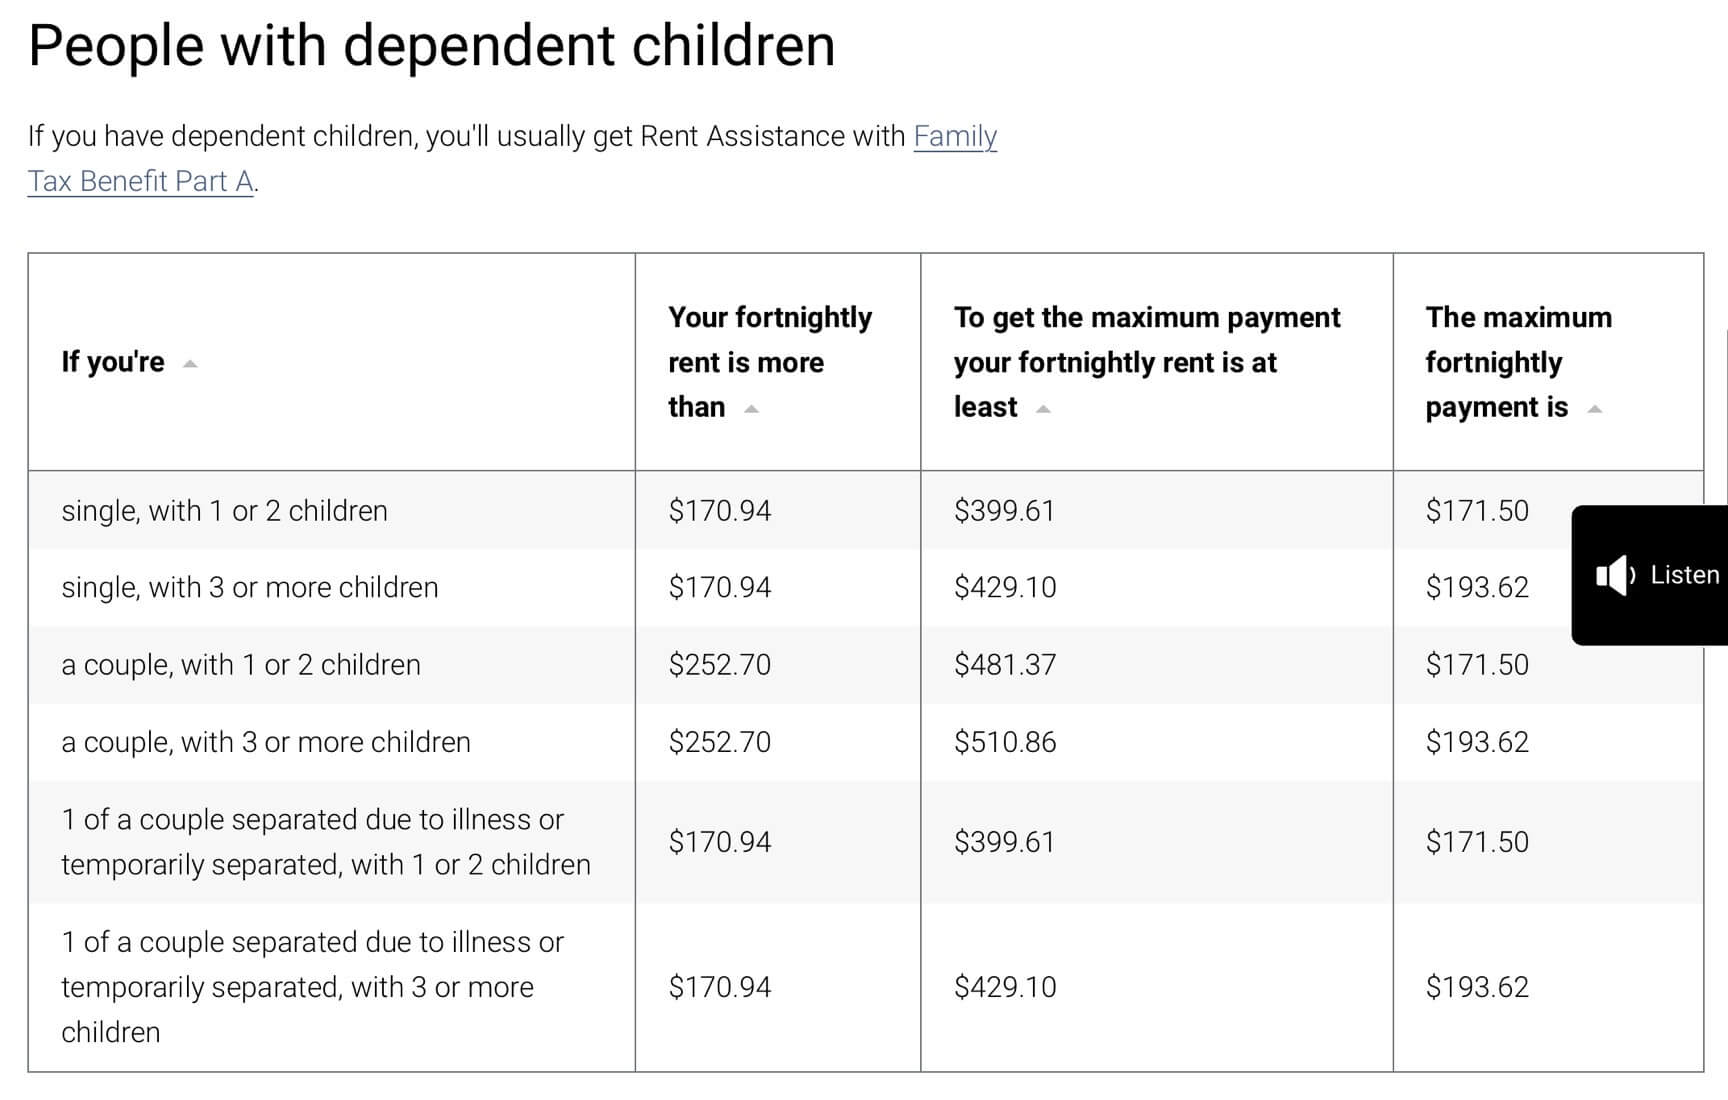Image resolution: width=1728 pixels, height=1100 pixels.
Task: Click separated couple row with 3 or more children
Action: [x=311, y=987]
